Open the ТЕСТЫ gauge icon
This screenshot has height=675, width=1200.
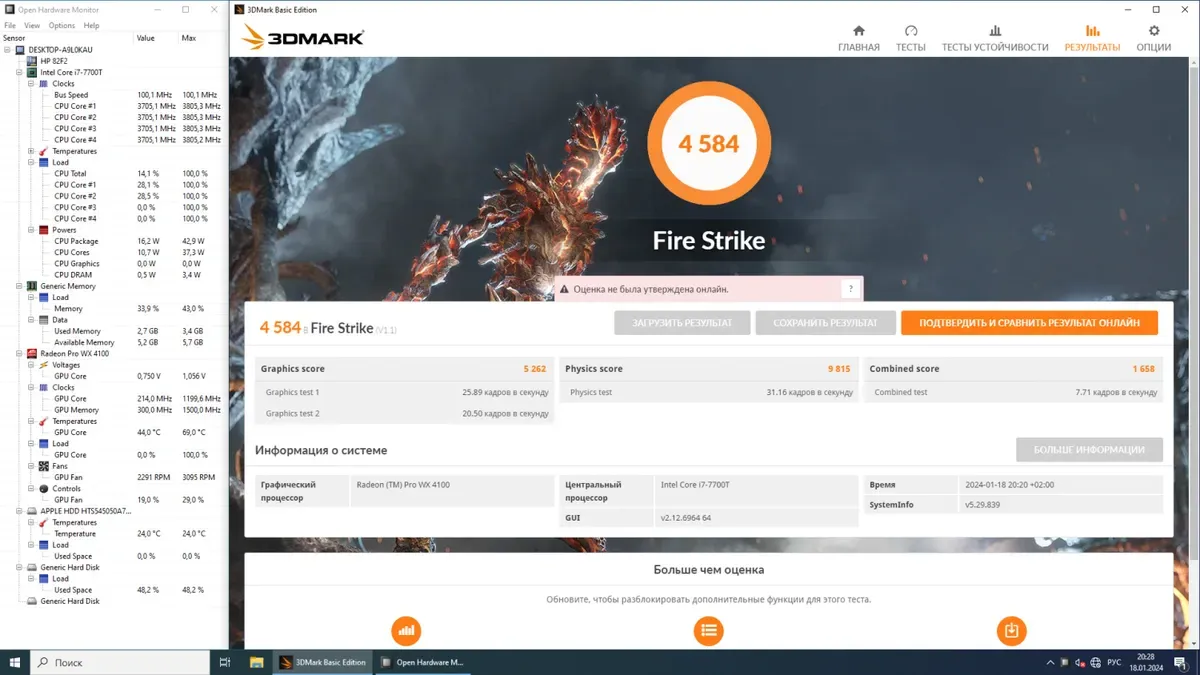click(910, 31)
